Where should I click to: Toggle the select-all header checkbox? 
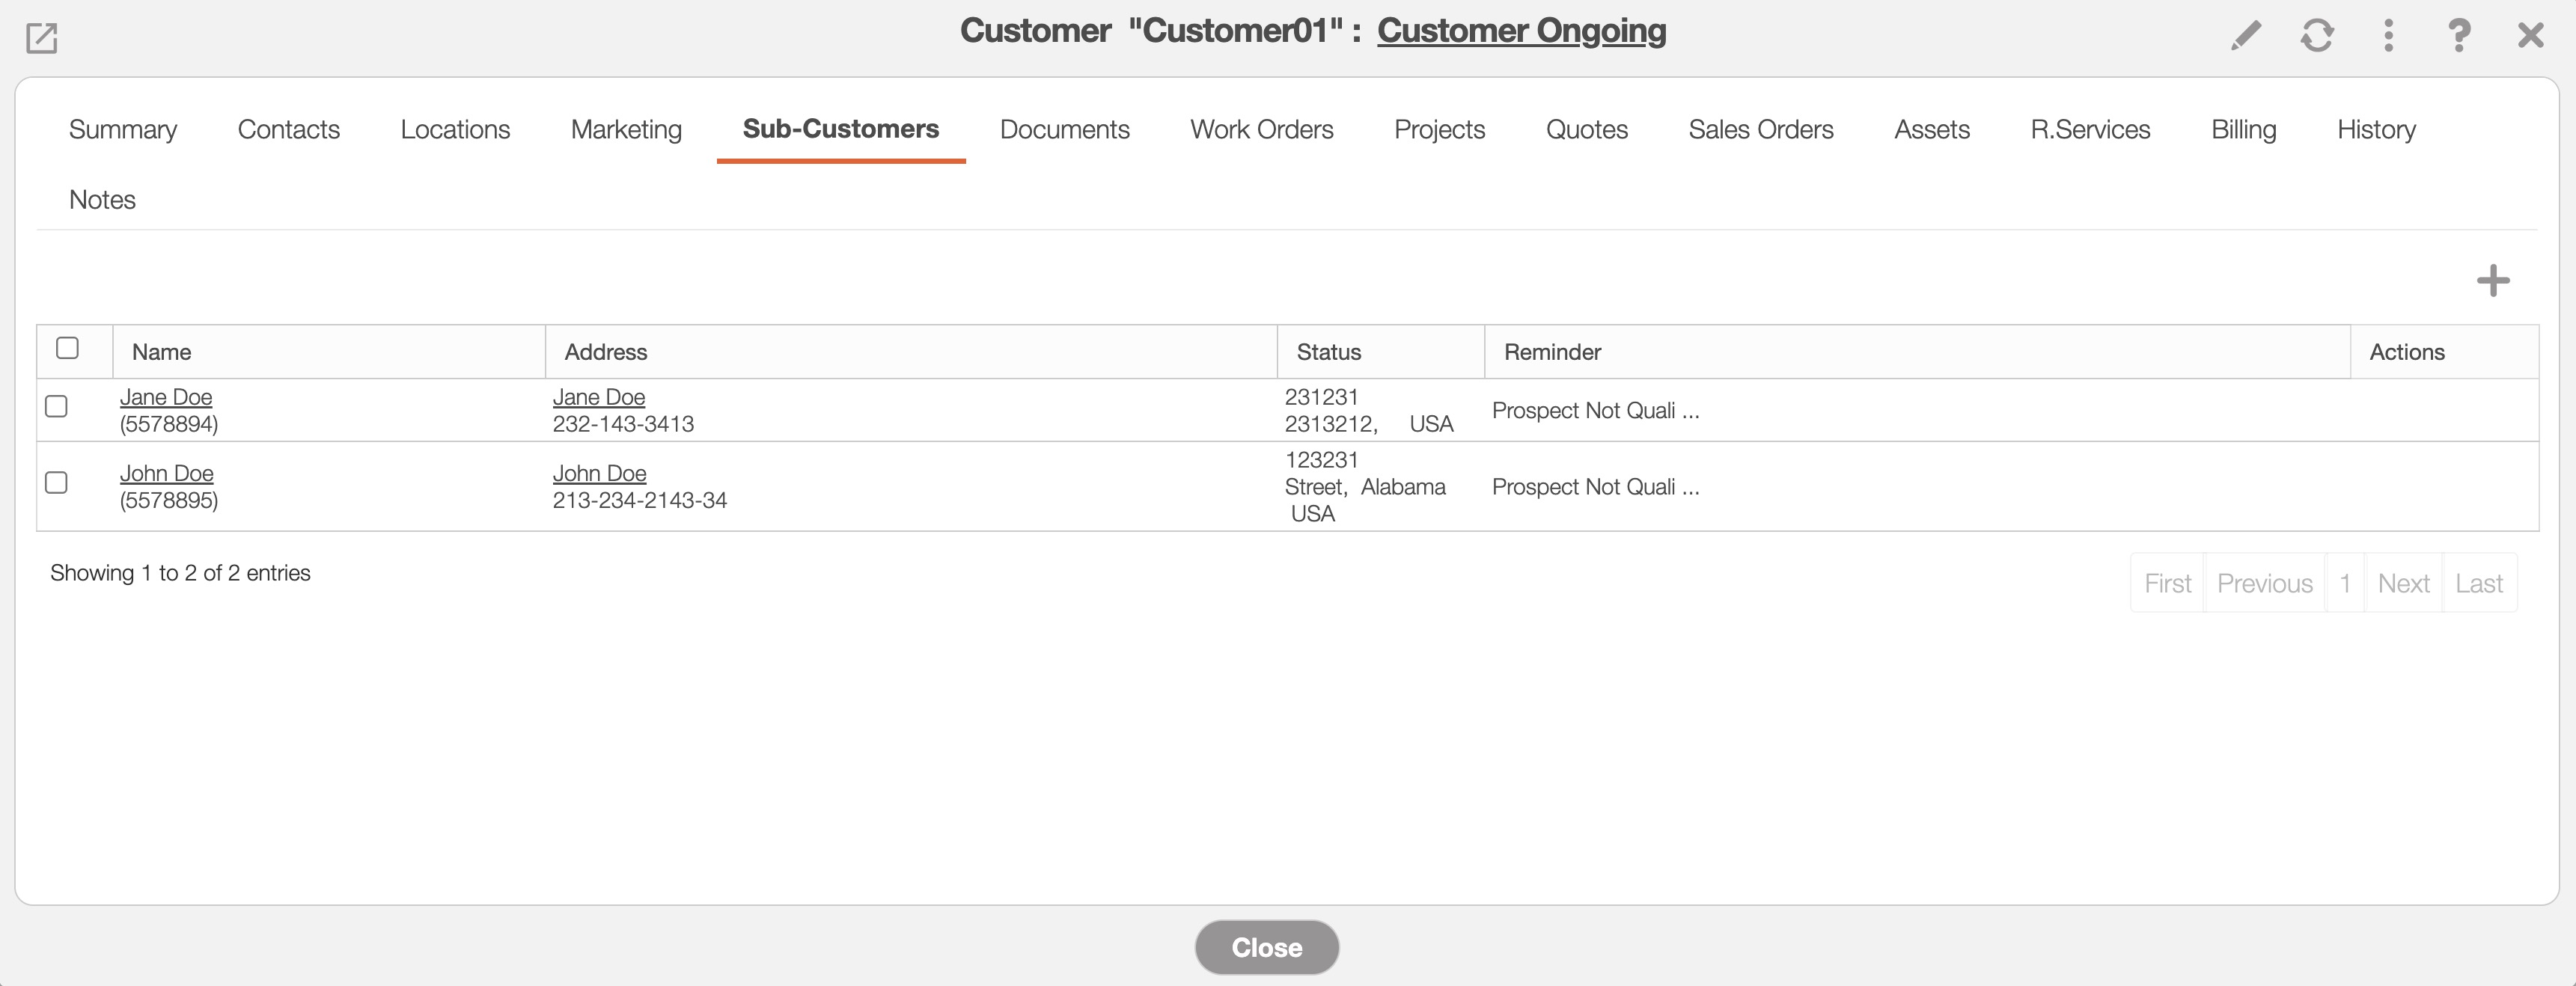(x=67, y=348)
